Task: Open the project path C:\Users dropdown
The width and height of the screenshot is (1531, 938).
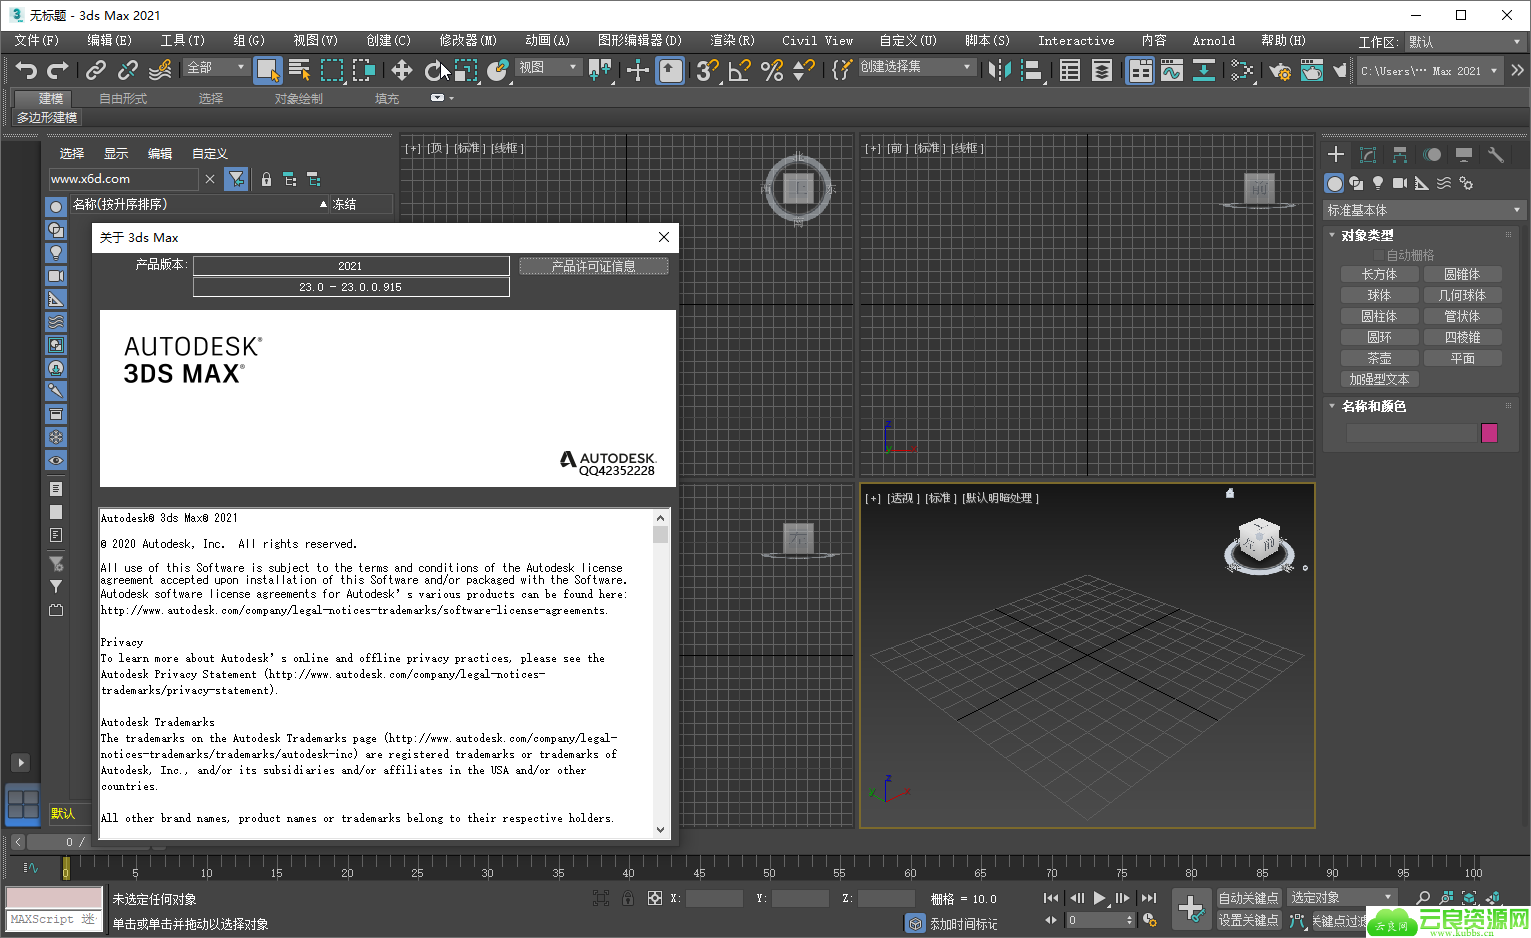Action: tap(1429, 71)
